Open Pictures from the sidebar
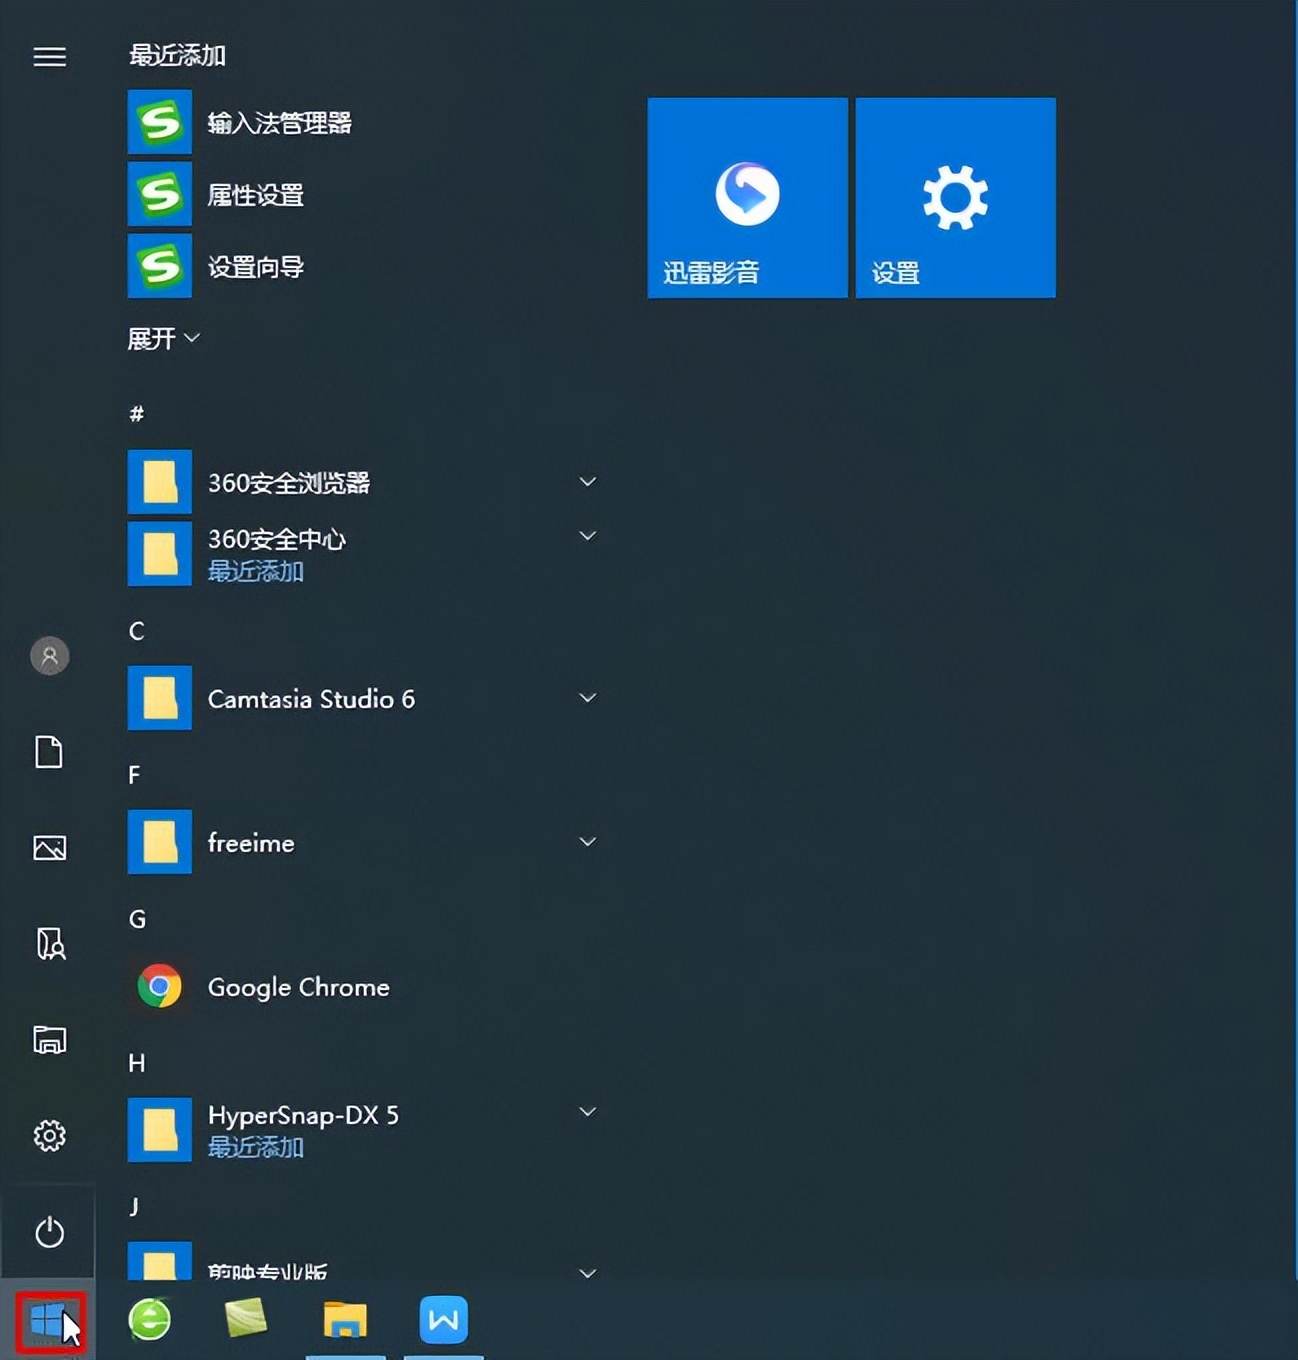 coord(49,846)
